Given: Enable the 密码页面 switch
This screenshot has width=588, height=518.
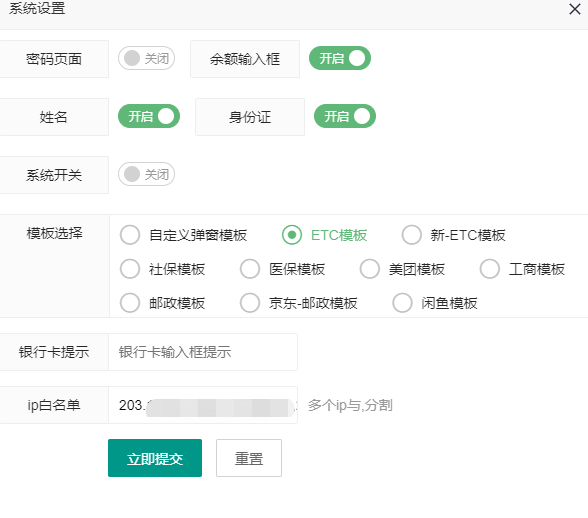Looking at the screenshot, I should (146, 58).
